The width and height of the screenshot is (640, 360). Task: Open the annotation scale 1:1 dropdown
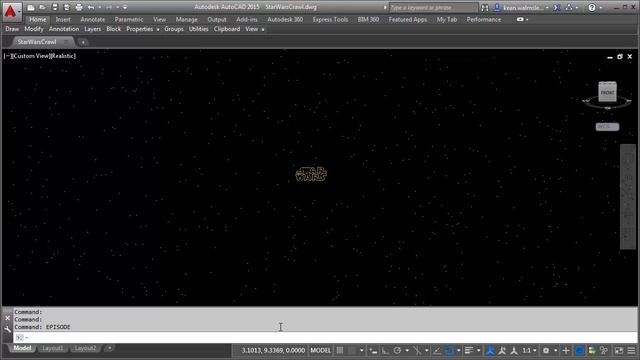click(x=530, y=350)
